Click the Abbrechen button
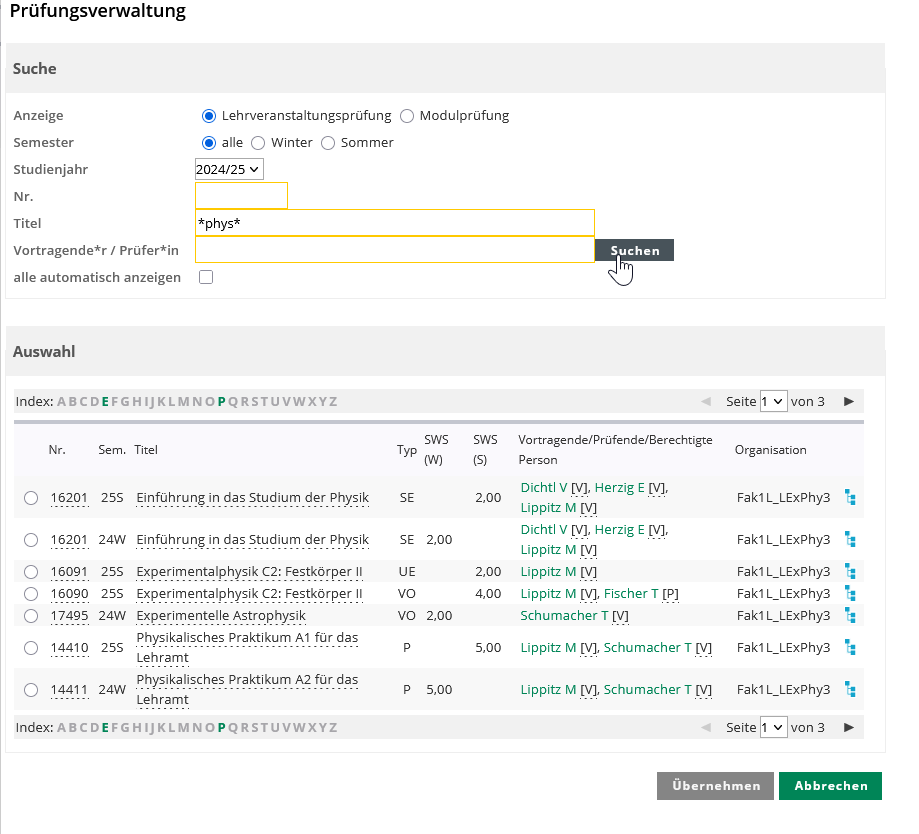 (829, 786)
